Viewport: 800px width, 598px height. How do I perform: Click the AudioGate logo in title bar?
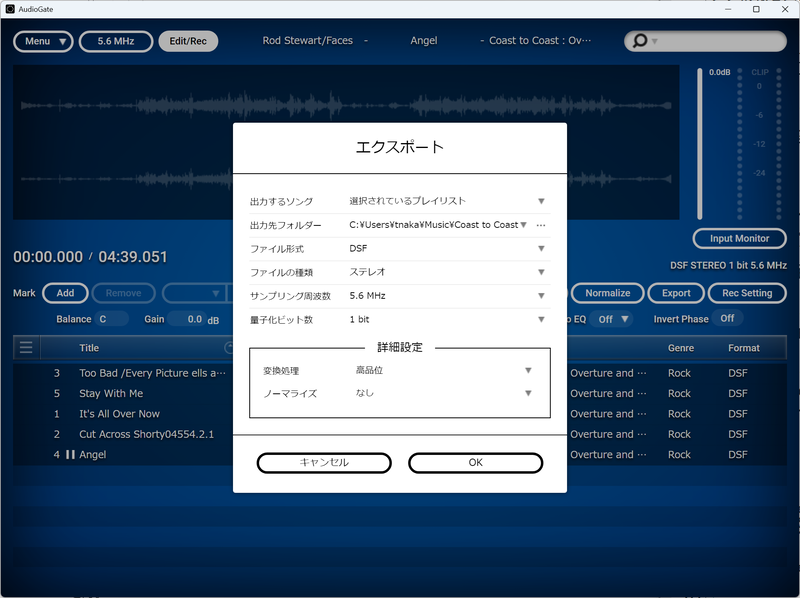11,9
